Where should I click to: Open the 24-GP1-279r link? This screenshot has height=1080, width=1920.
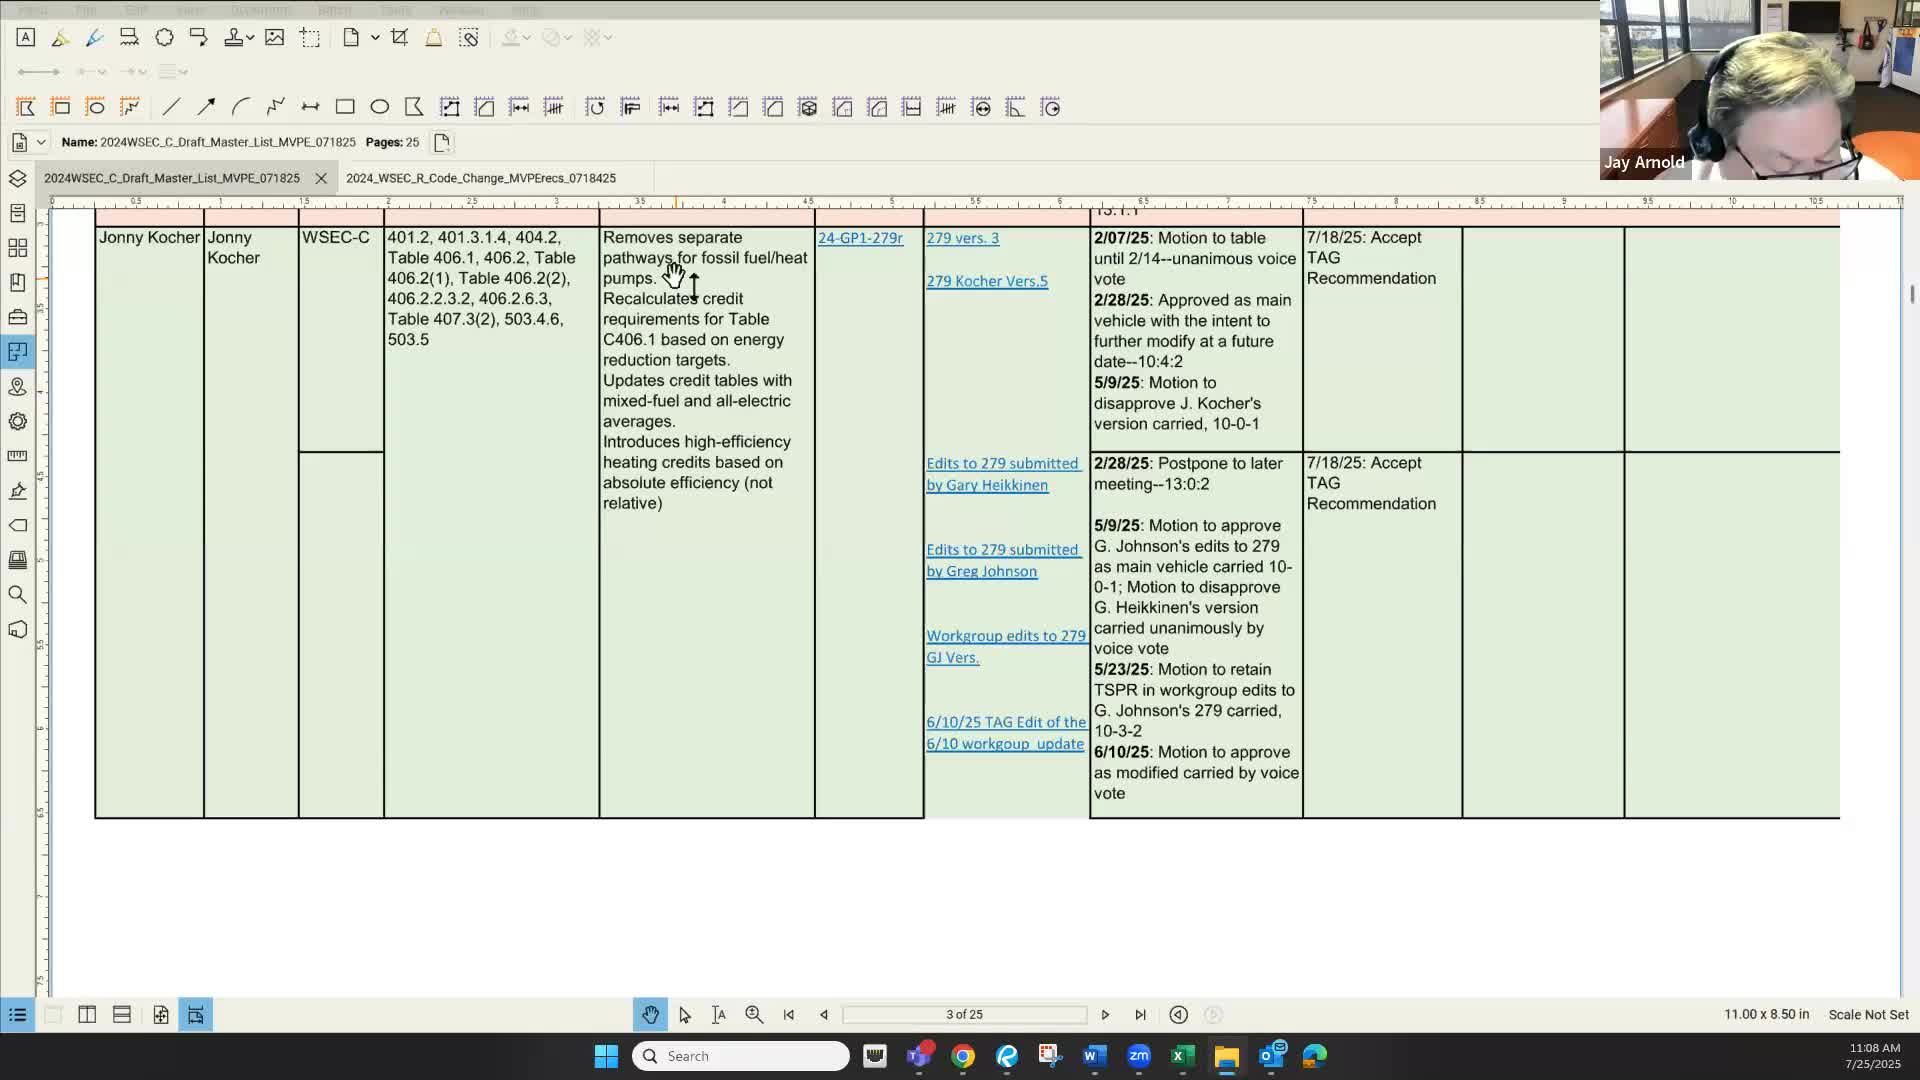[x=860, y=238]
